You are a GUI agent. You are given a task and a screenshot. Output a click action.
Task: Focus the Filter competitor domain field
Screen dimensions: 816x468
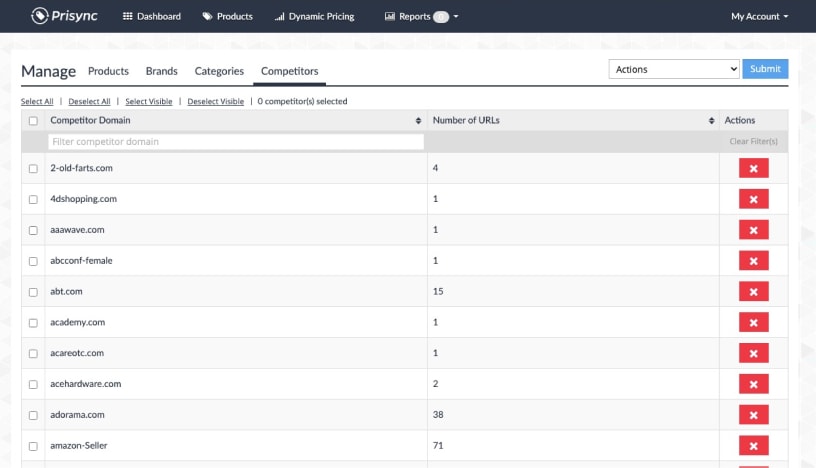coord(236,142)
